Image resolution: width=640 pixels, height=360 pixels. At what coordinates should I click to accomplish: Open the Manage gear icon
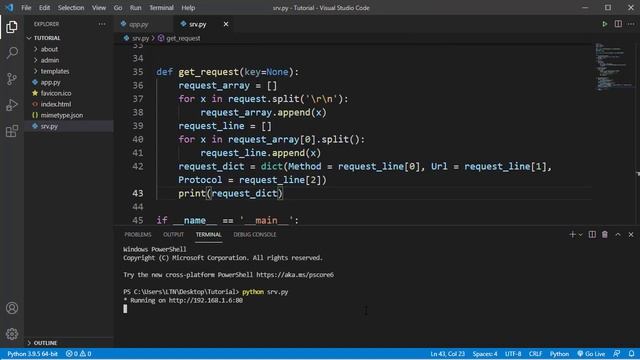(x=12, y=334)
